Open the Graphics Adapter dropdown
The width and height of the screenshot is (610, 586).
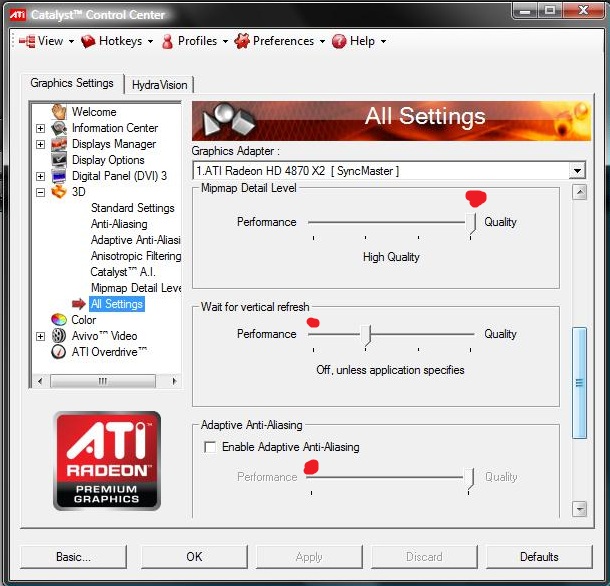click(577, 170)
